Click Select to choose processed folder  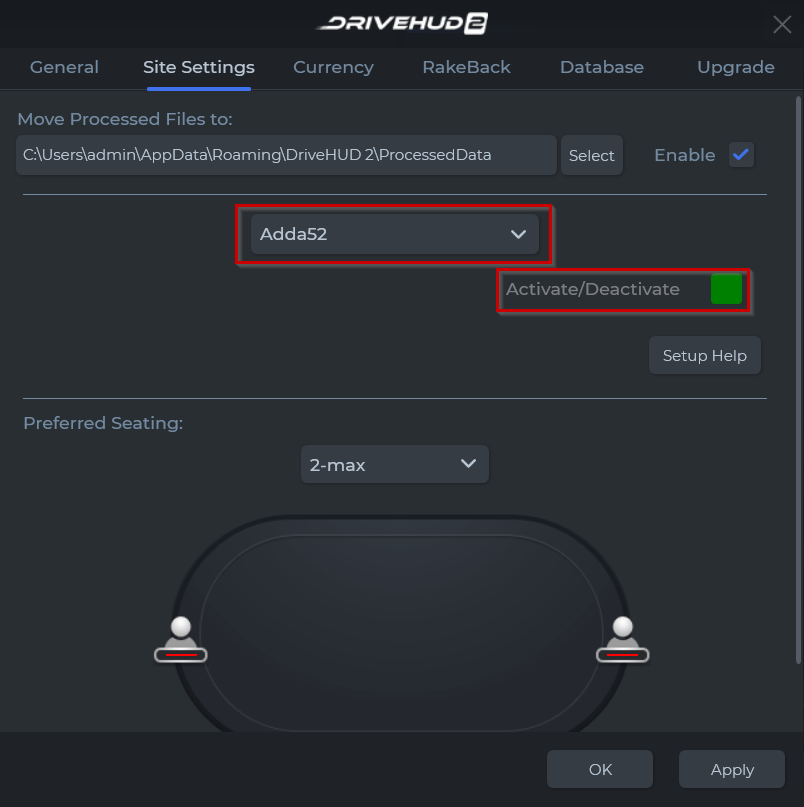coord(592,155)
